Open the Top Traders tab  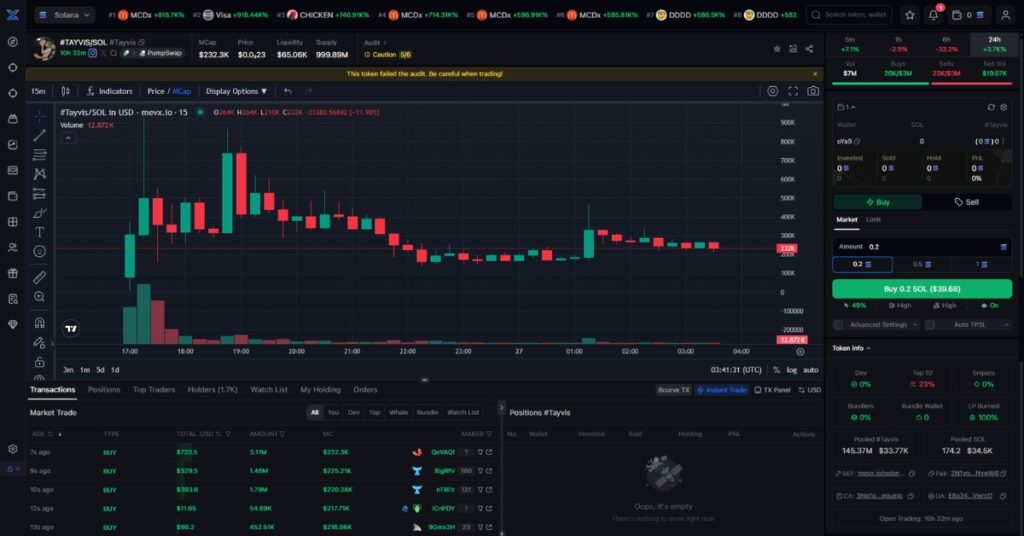click(x=154, y=390)
